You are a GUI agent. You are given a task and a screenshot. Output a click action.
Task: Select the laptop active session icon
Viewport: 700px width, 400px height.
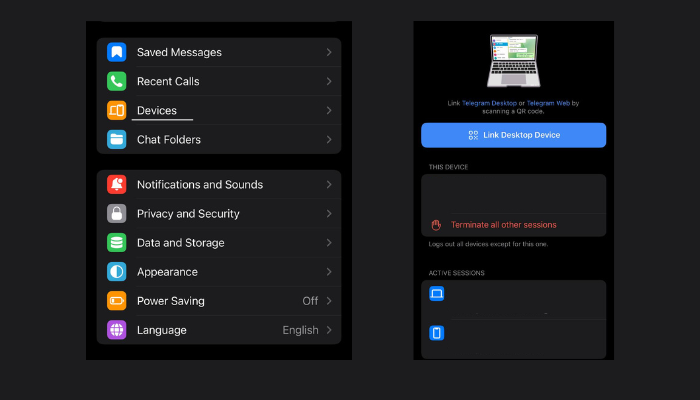[x=437, y=294]
